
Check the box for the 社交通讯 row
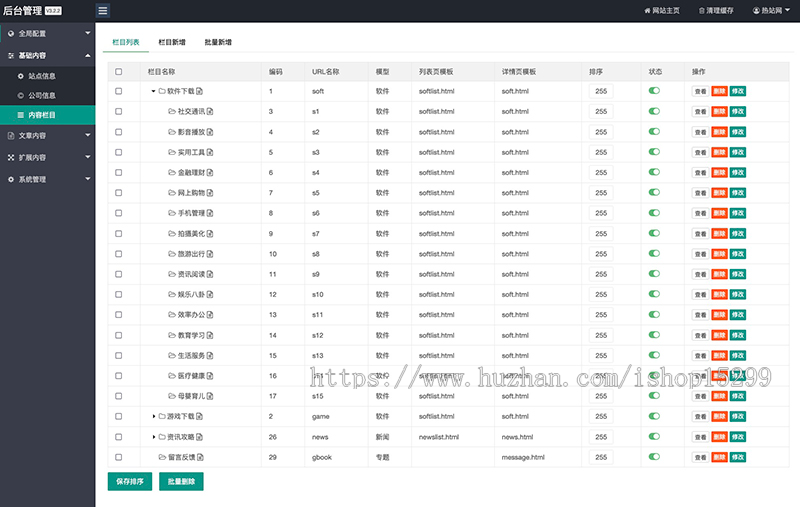click(x=119, y=111)
